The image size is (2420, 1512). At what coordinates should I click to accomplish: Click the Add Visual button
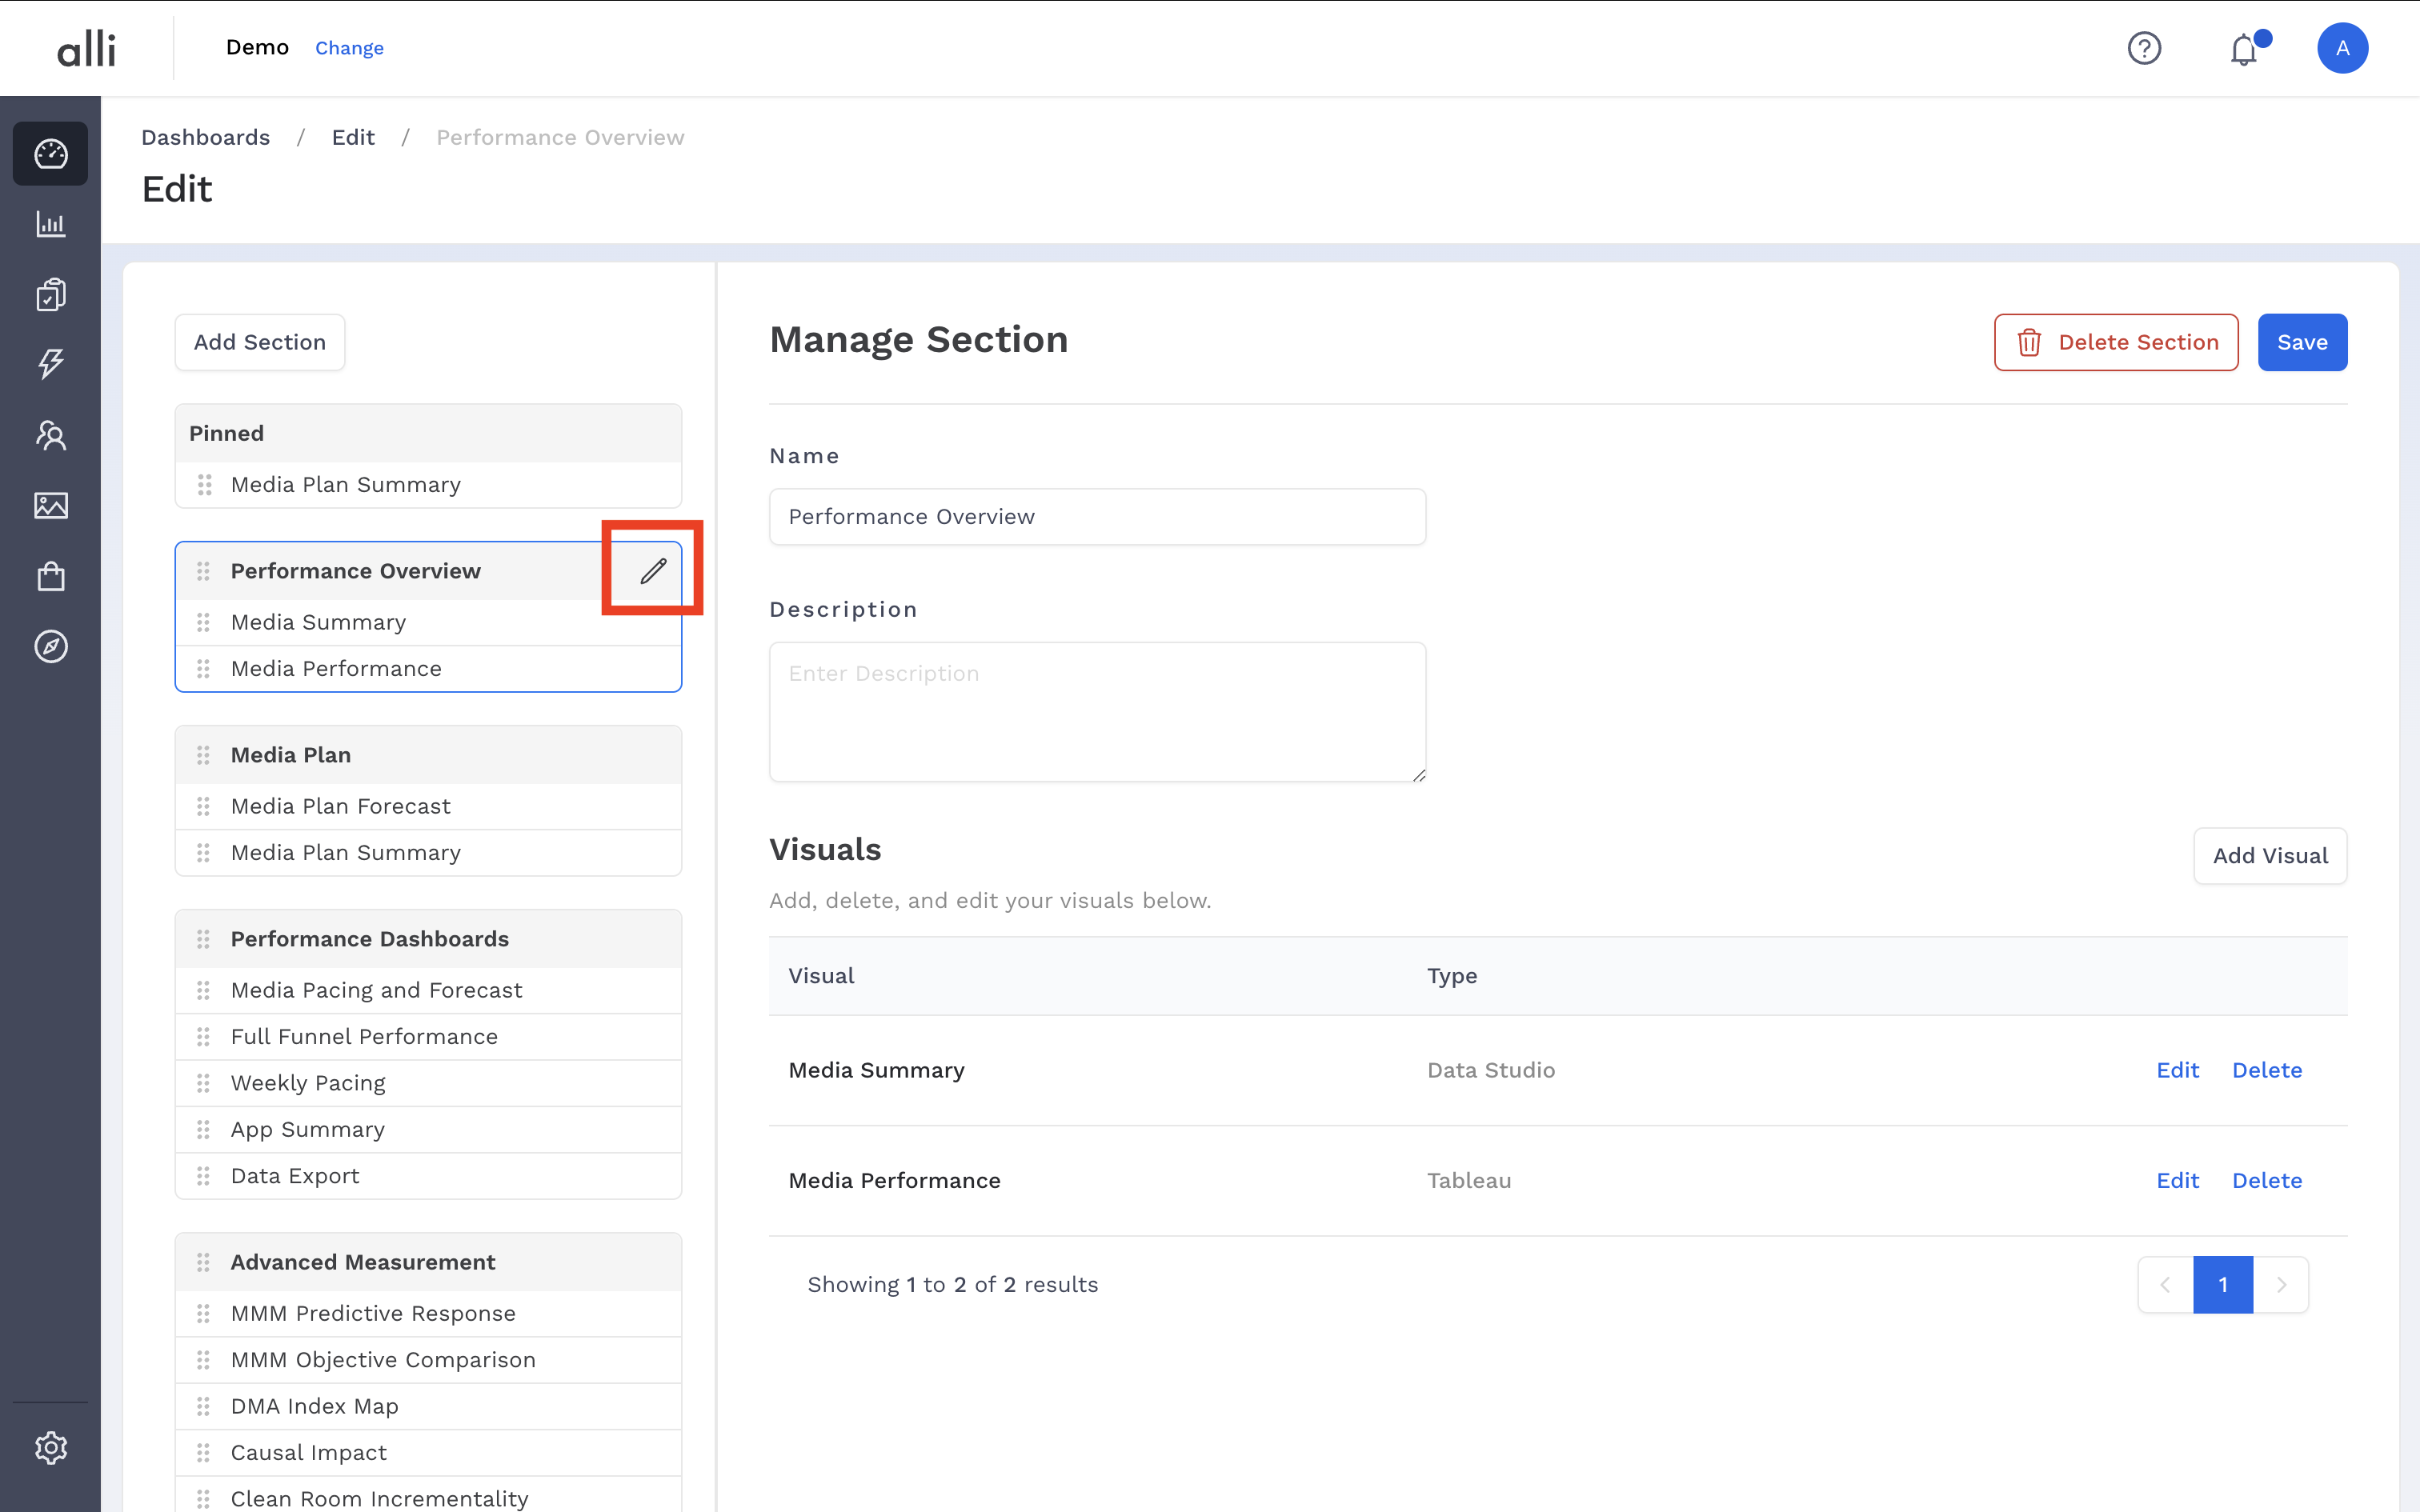coord(2269,856)
